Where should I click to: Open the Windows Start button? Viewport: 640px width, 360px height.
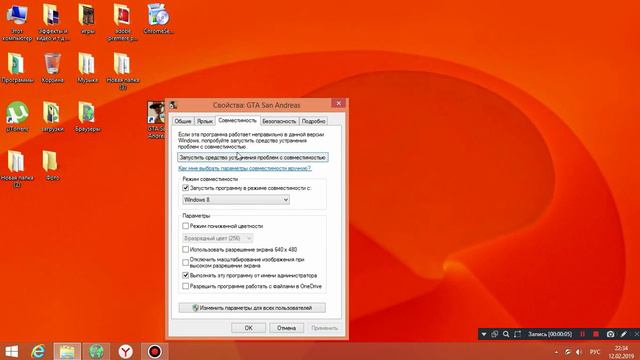point(11,351)
